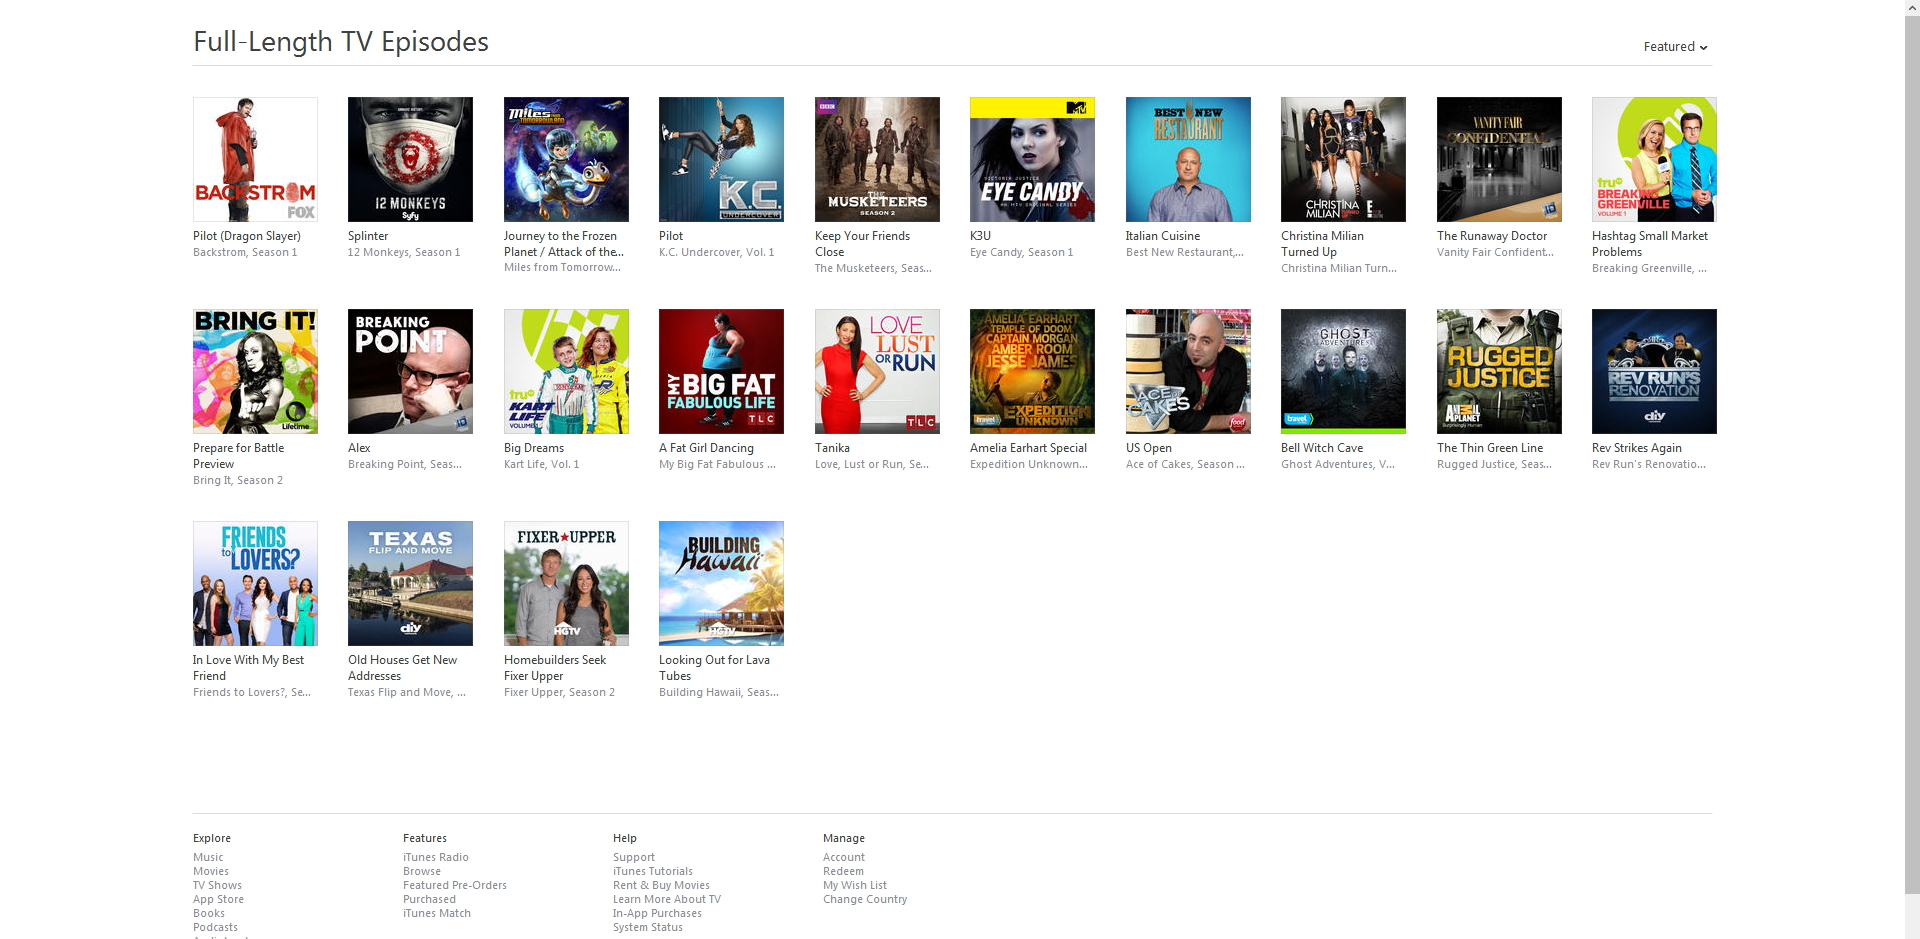This screenshot has height=939, width=1920.
Task: Click the K.C. Undercover poster
Action: (721, 159)
